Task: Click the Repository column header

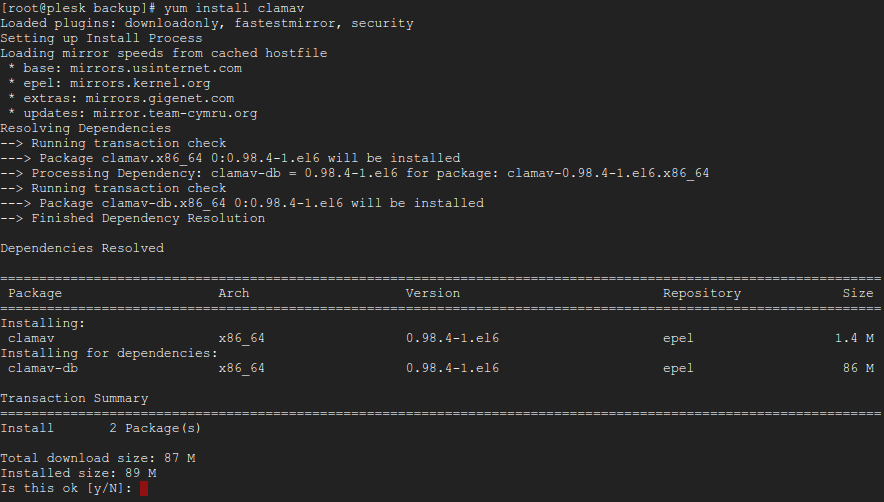Action: coord(702,293)
